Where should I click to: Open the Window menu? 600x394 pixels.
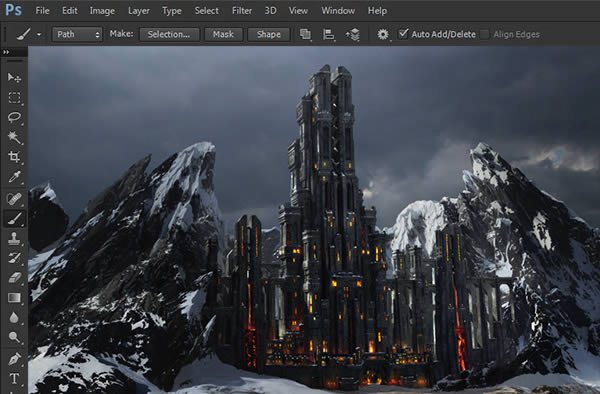point(338,11)
